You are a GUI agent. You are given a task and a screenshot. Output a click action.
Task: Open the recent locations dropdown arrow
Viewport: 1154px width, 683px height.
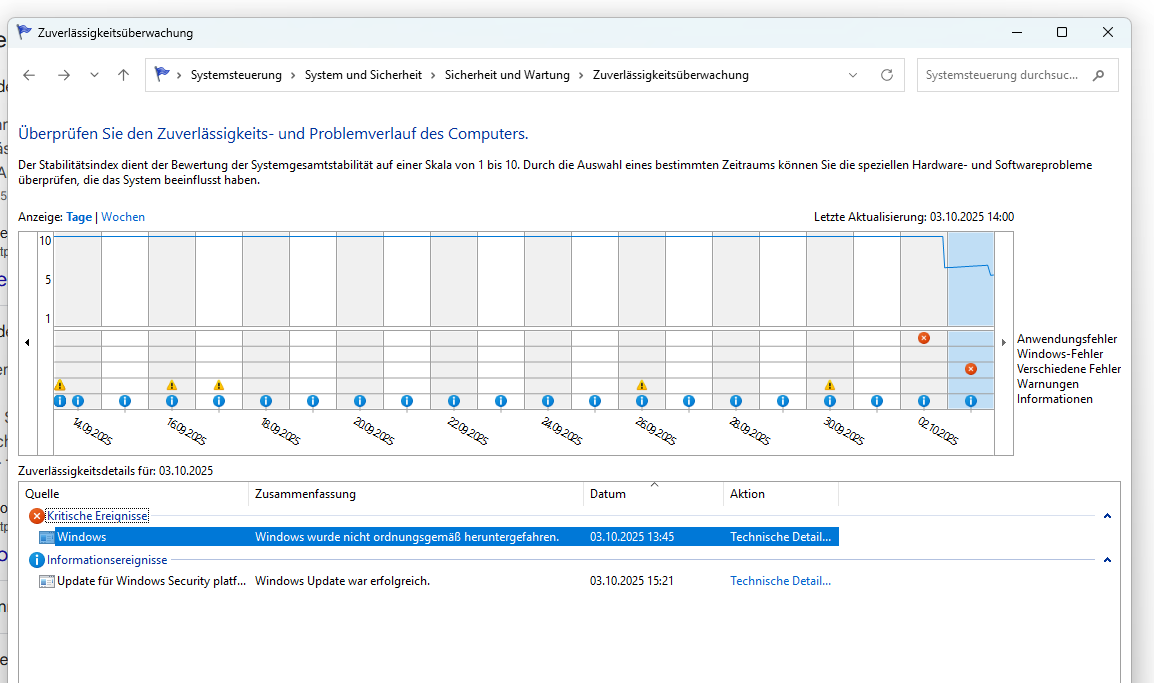94,75
